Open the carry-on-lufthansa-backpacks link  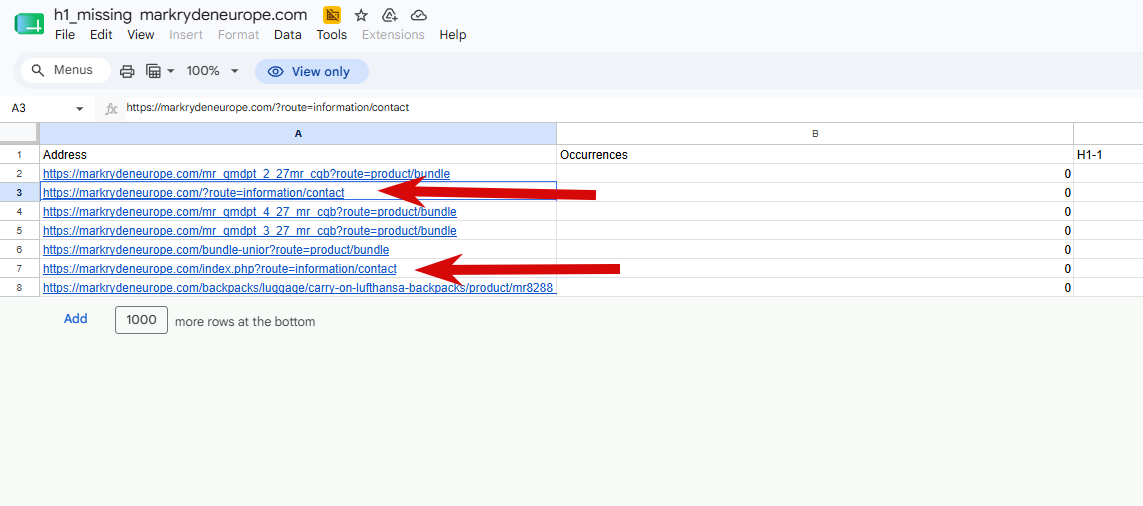tap(300, 287)
